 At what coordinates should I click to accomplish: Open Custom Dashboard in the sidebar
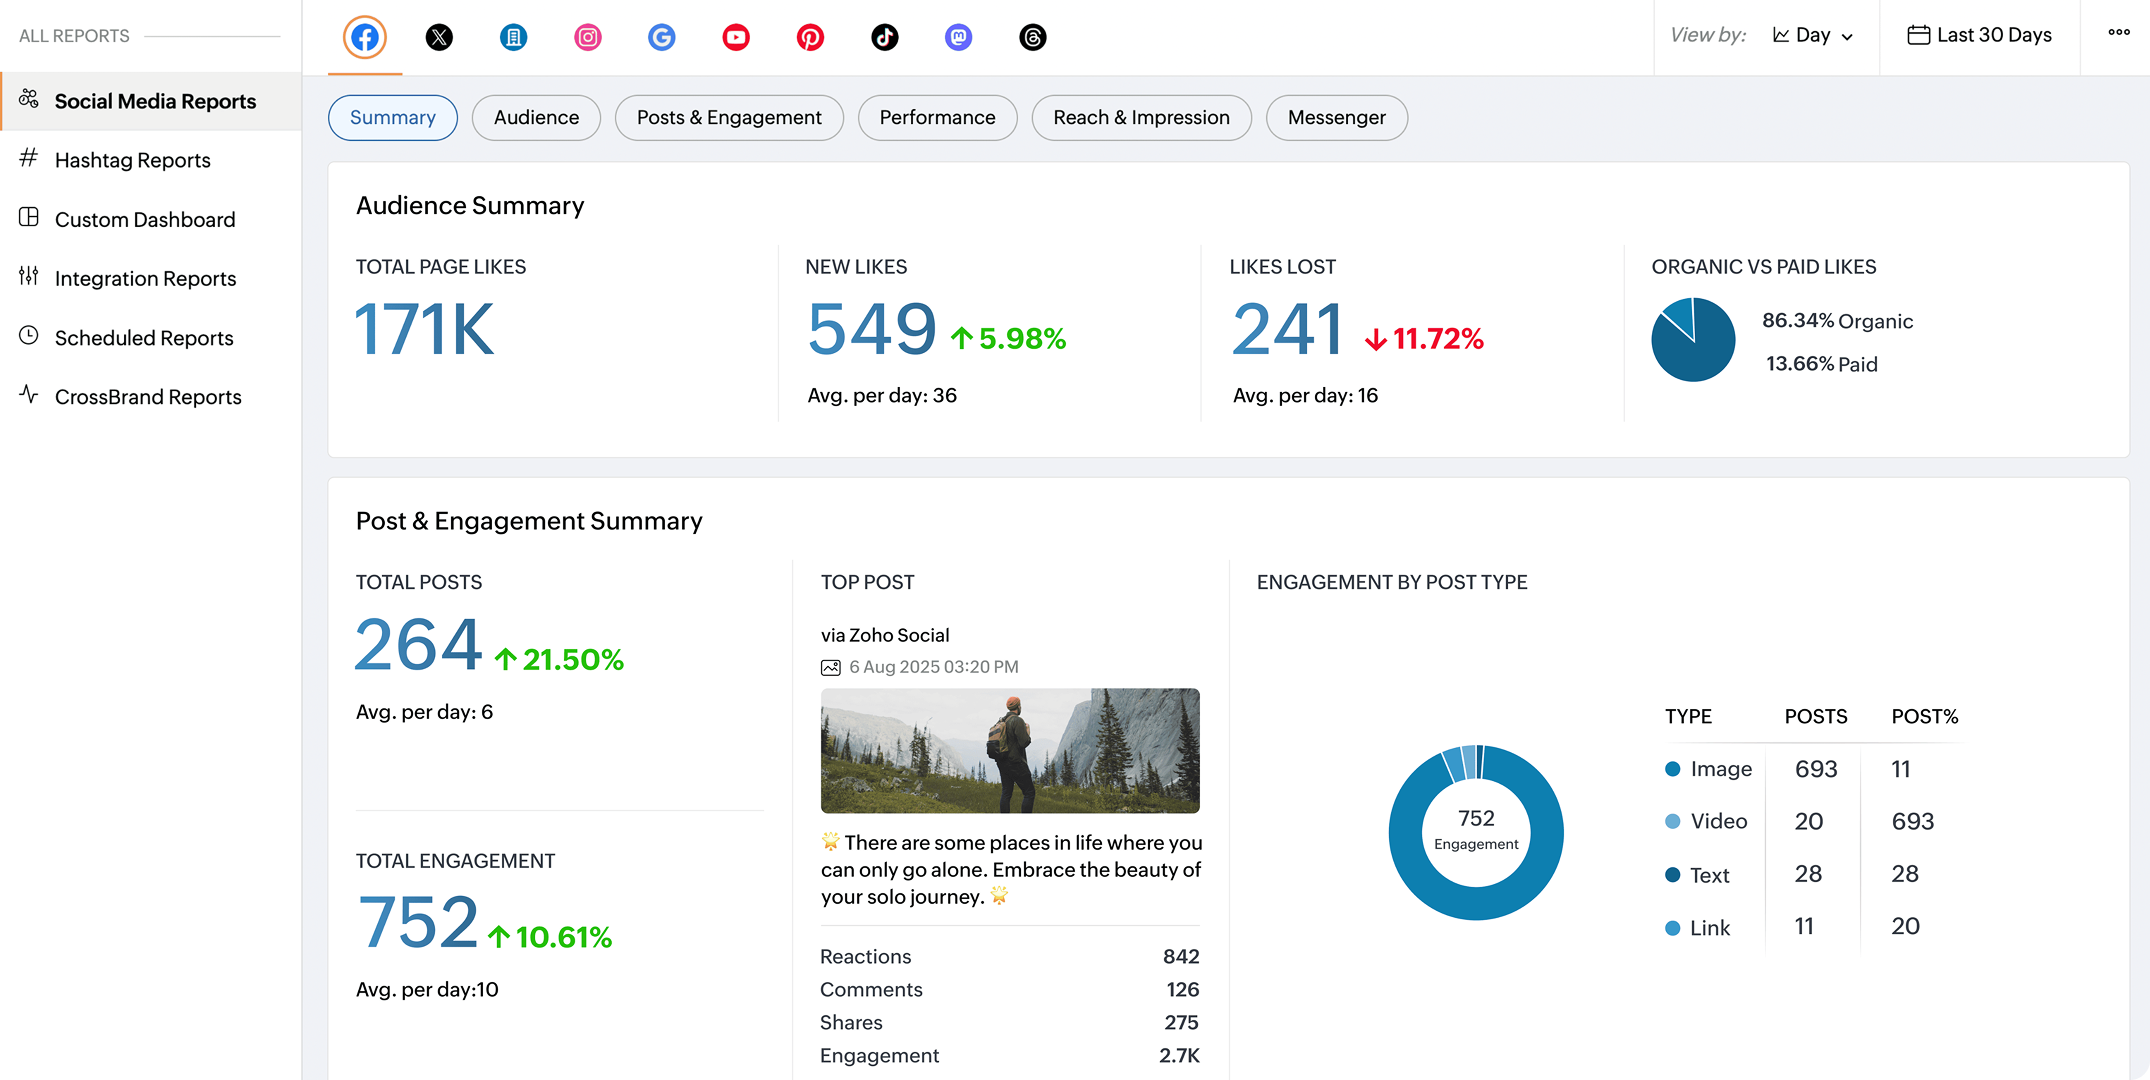pyautogui.click(x=146, y=219)
